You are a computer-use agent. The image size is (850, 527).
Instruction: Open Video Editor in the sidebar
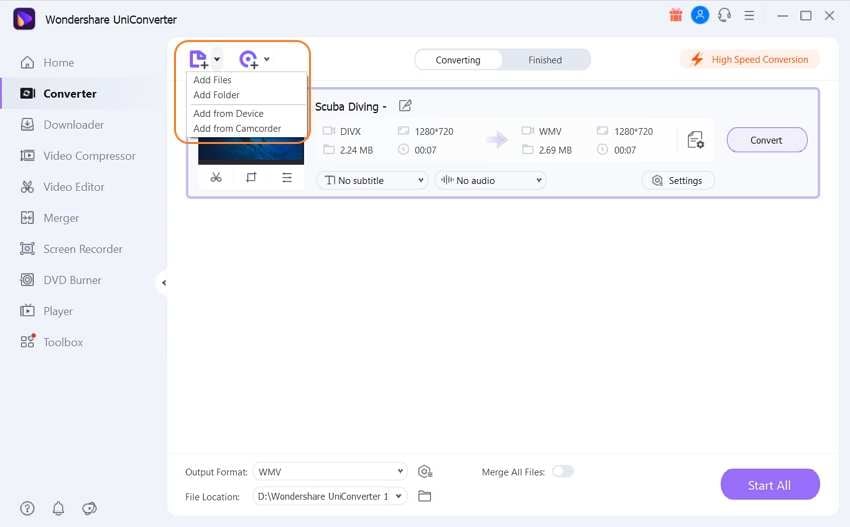point(74,187)
